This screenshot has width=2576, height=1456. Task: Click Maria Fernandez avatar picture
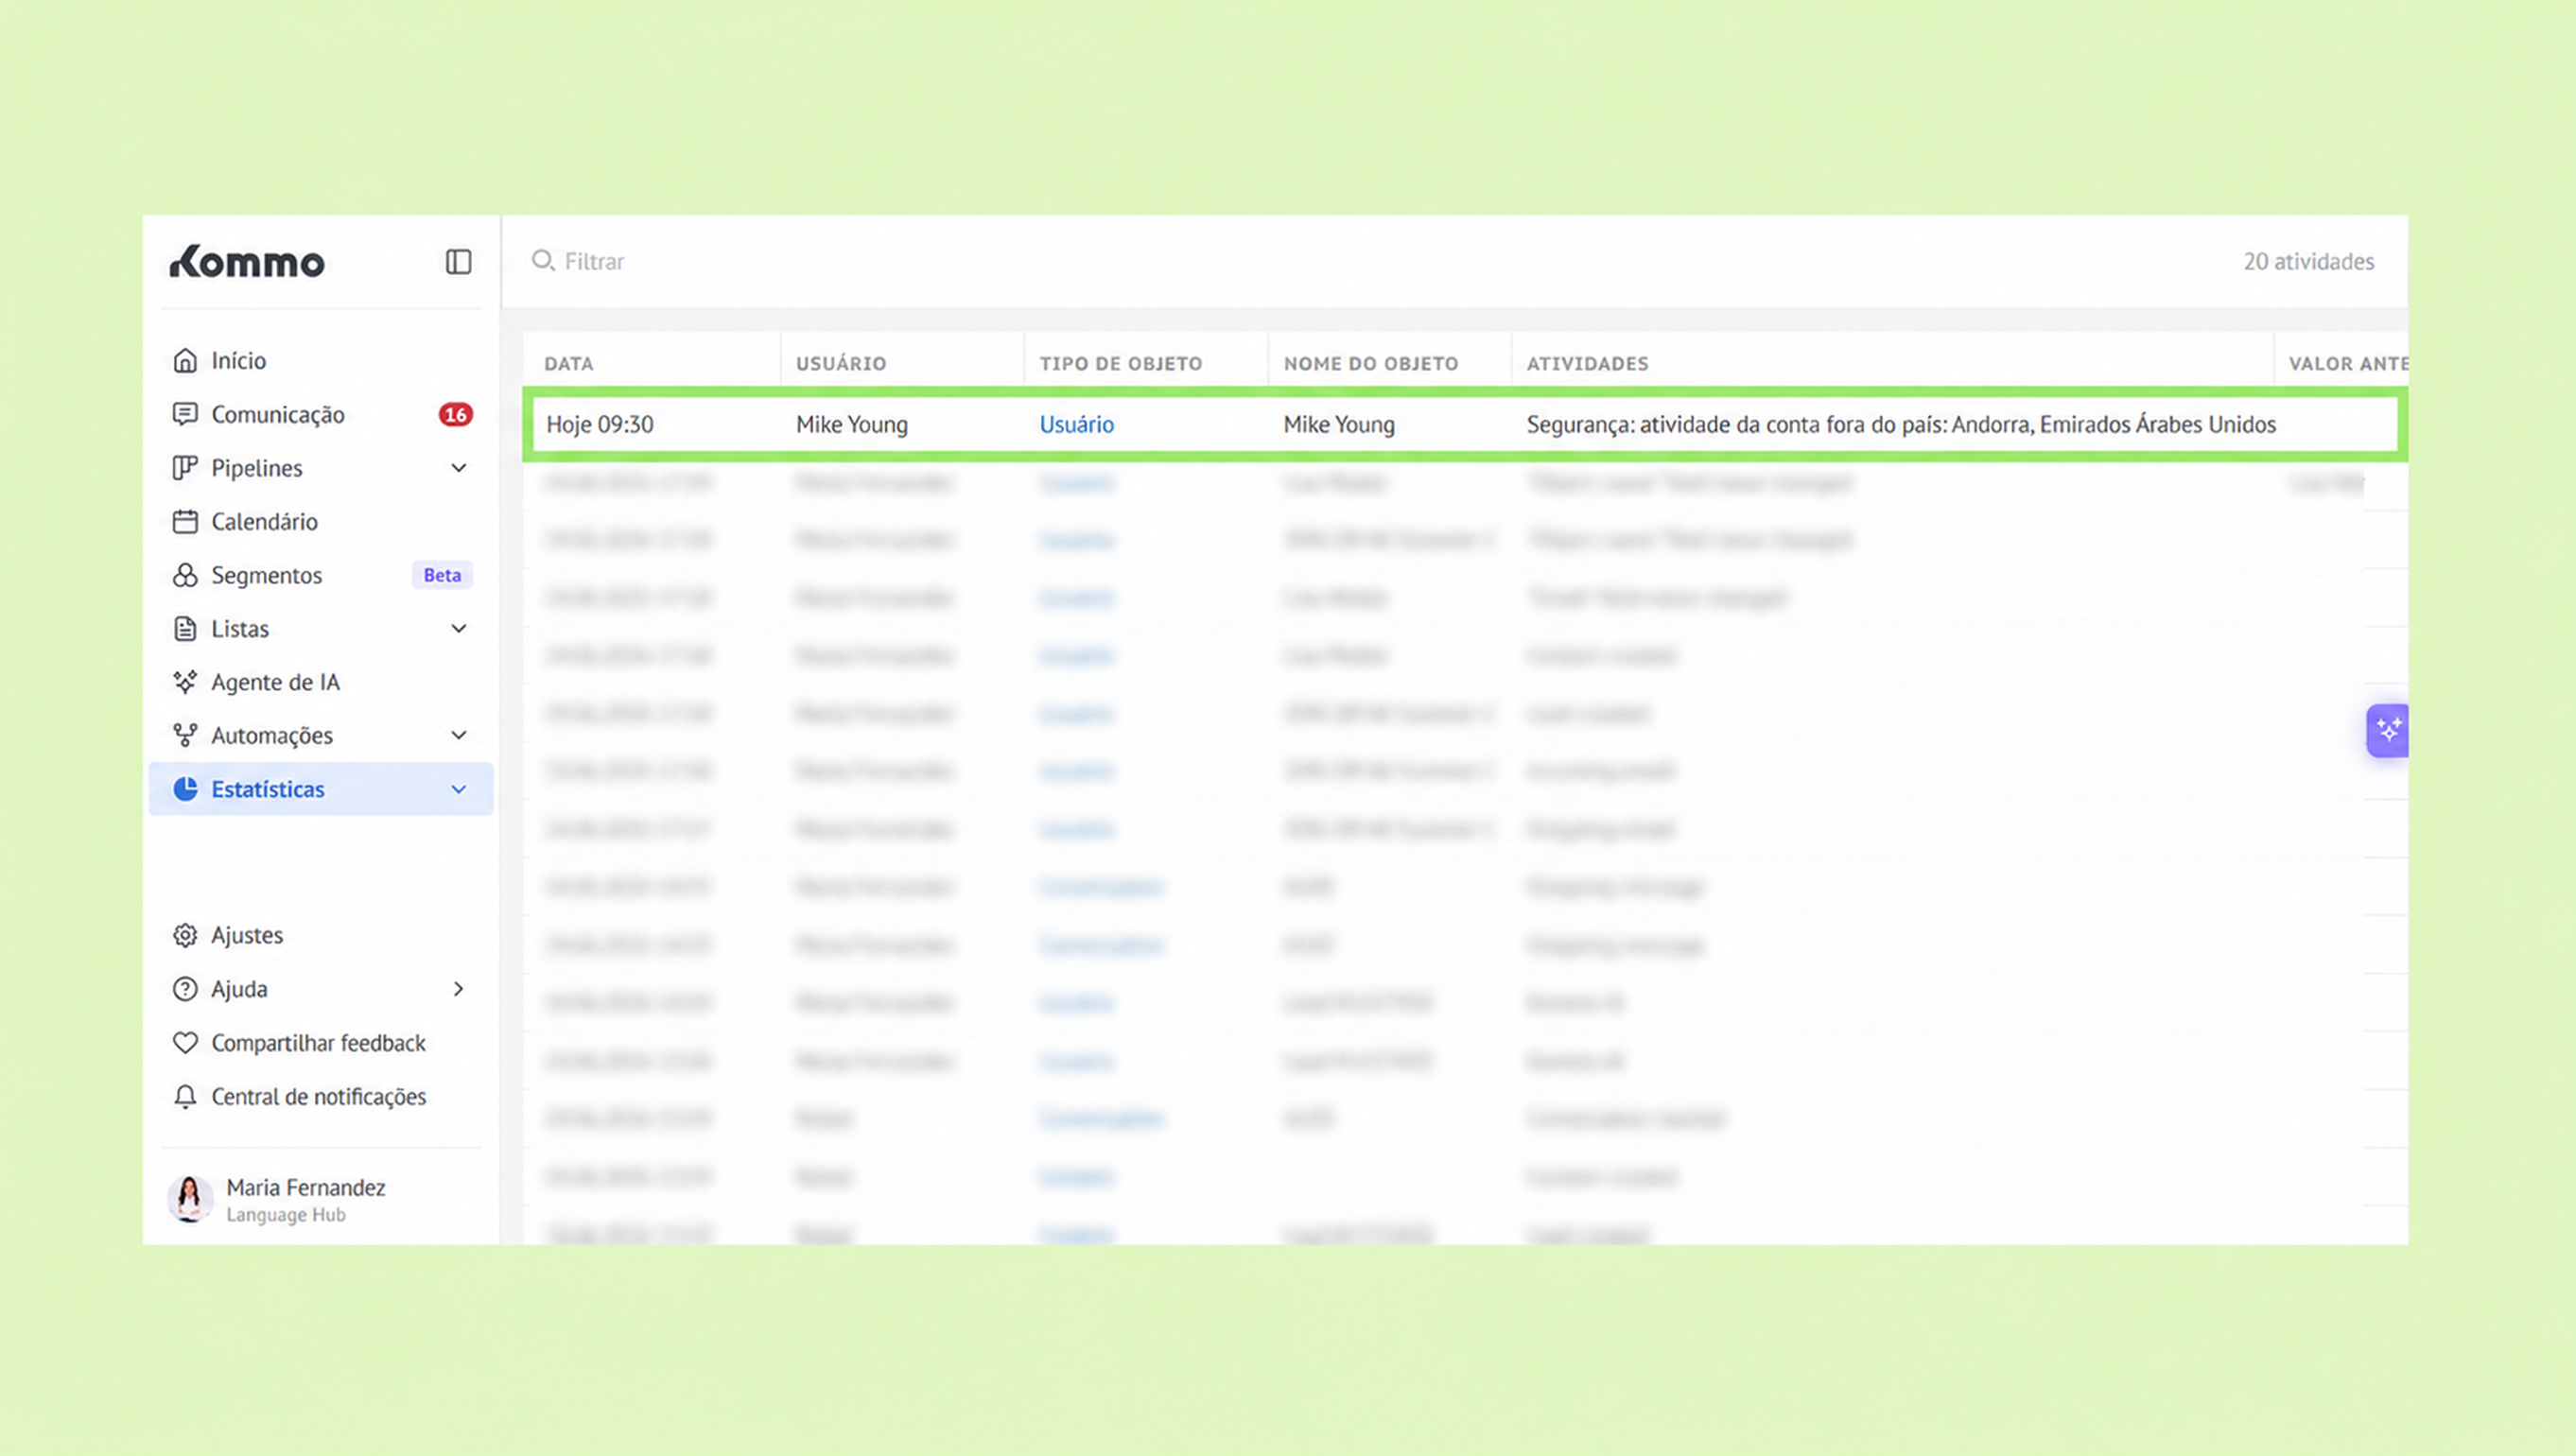click(x=189, y=1198)
